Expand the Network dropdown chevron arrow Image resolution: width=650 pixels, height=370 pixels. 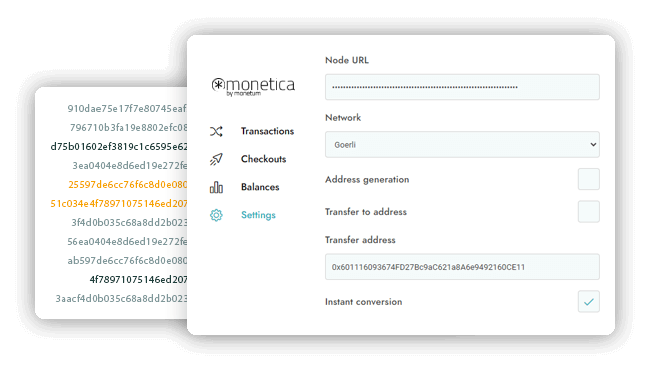pos(593,145)
